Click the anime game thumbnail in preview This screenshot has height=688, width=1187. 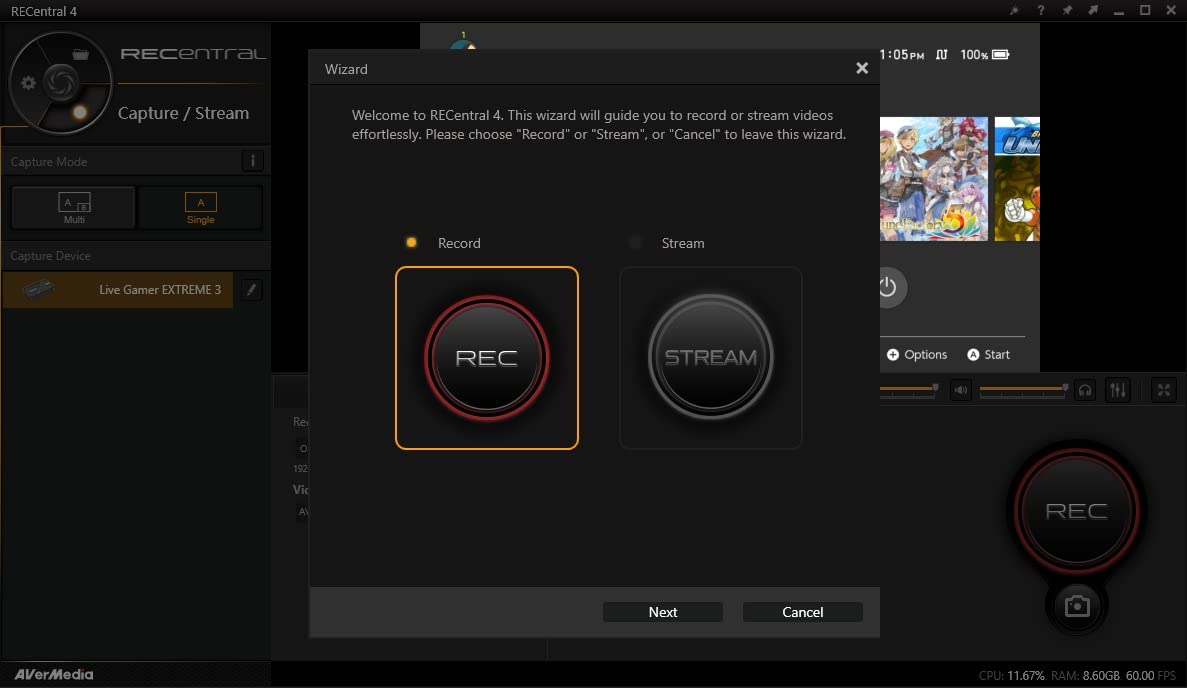(934, 179)
